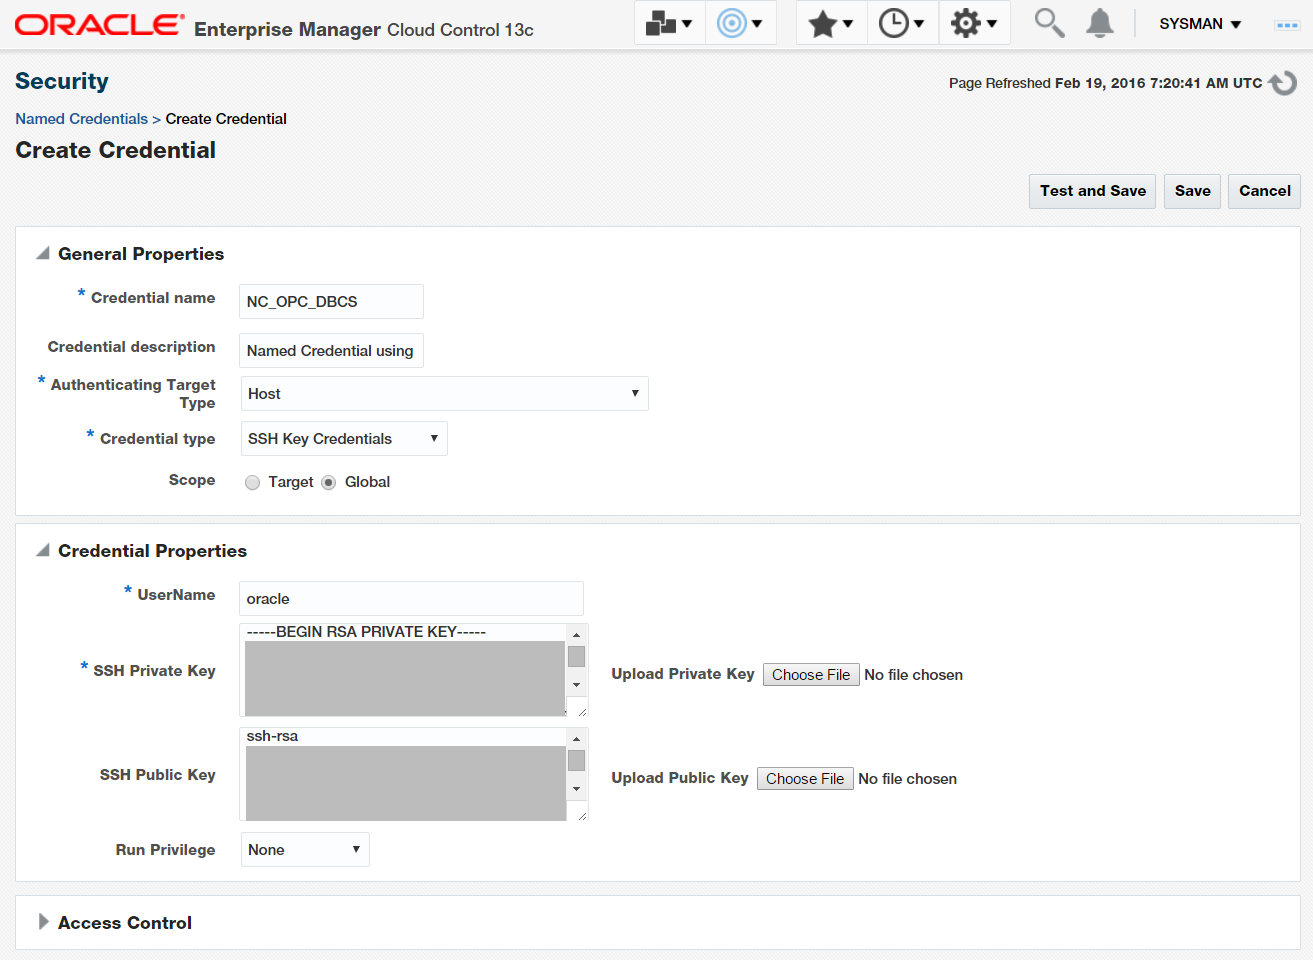
Task: Expand the Access Control section
Action: (x=43, y=922)
